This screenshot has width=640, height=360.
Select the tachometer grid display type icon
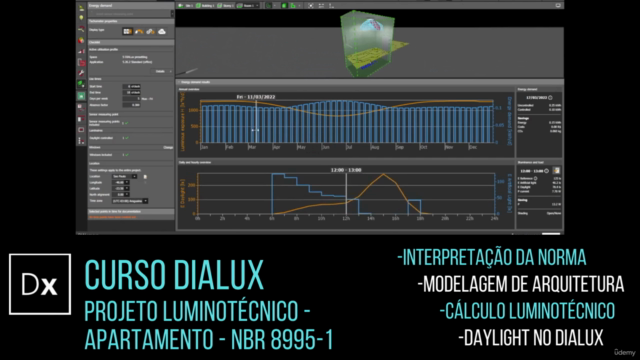click(128, 31)
